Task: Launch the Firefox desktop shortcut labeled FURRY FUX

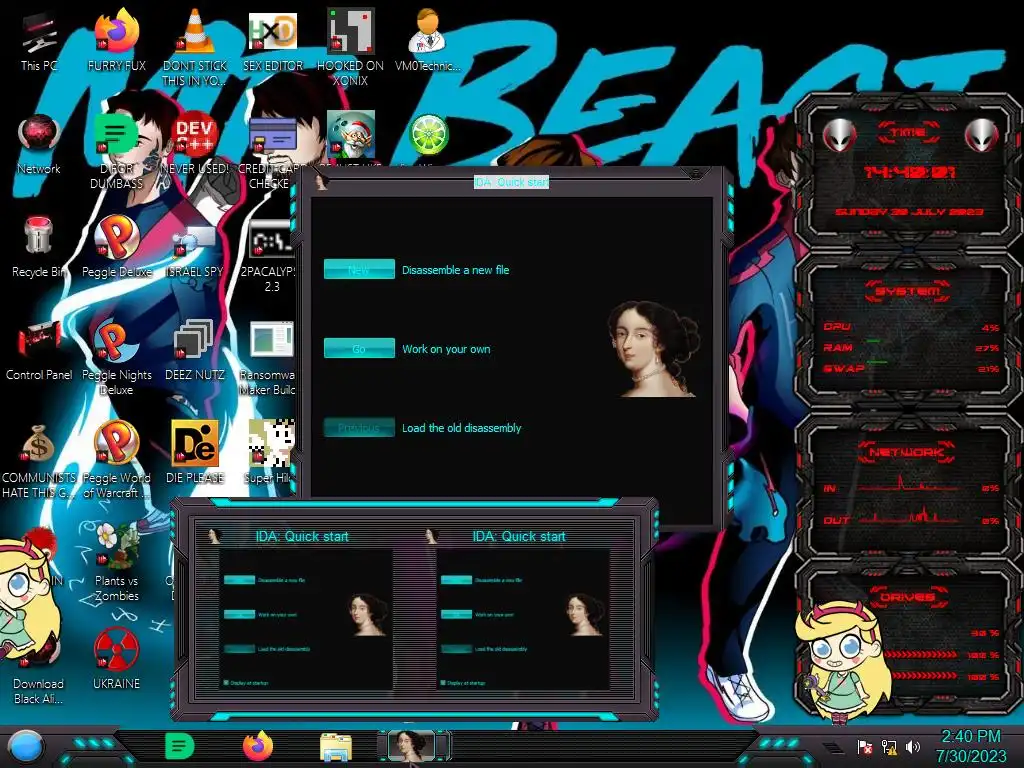Action: (116, 40)
